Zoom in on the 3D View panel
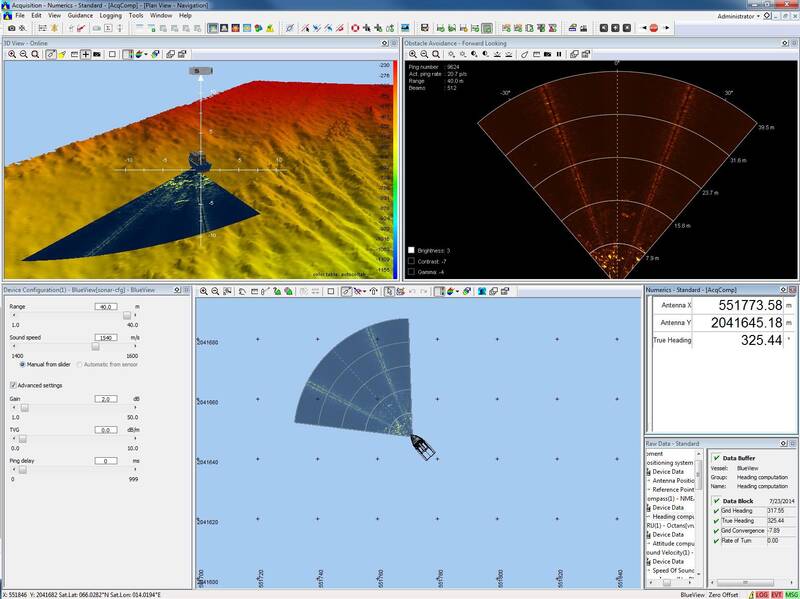The image size is (800, 599). pyautogui.click(x=12, y=54)
